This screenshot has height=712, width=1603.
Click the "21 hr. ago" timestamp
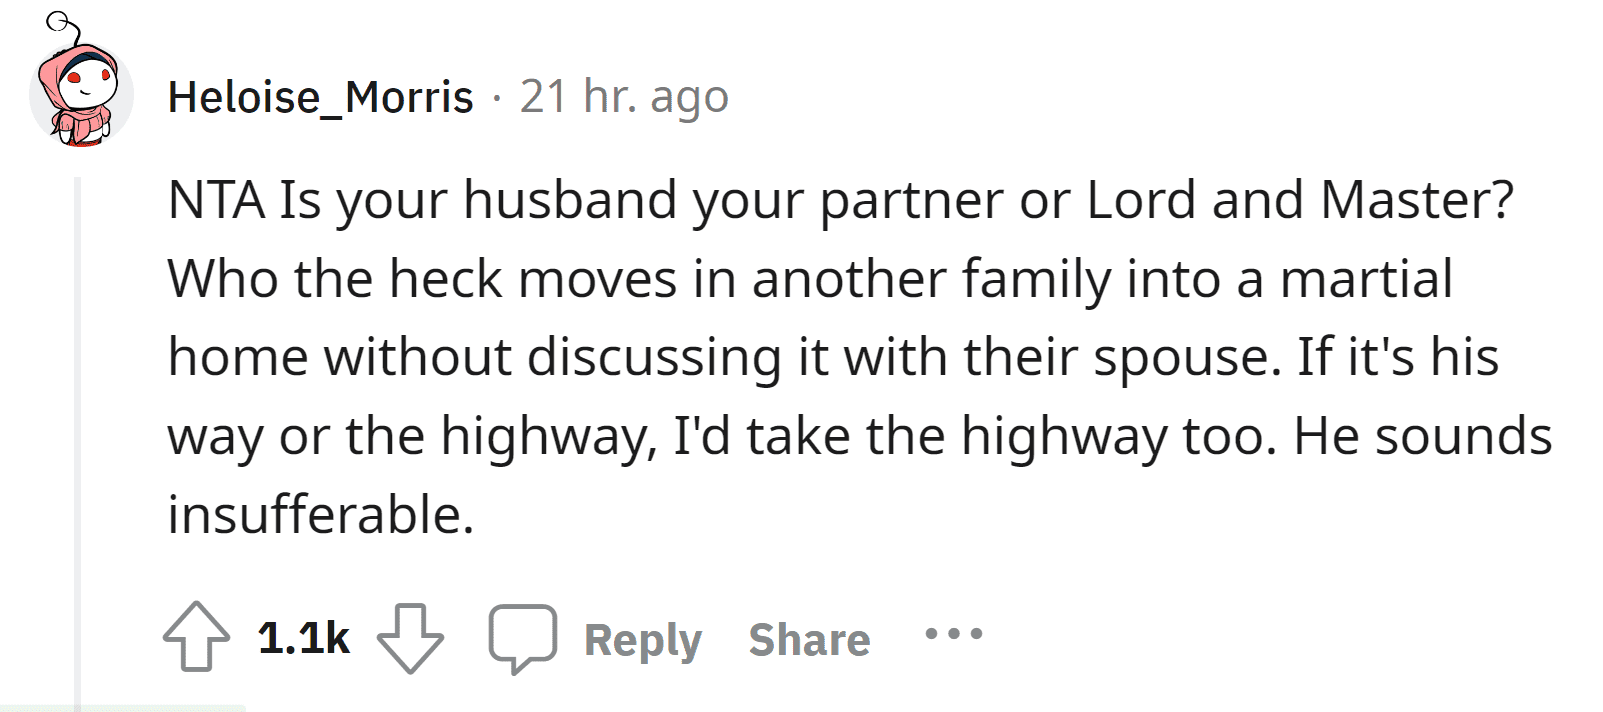[624, 97]
